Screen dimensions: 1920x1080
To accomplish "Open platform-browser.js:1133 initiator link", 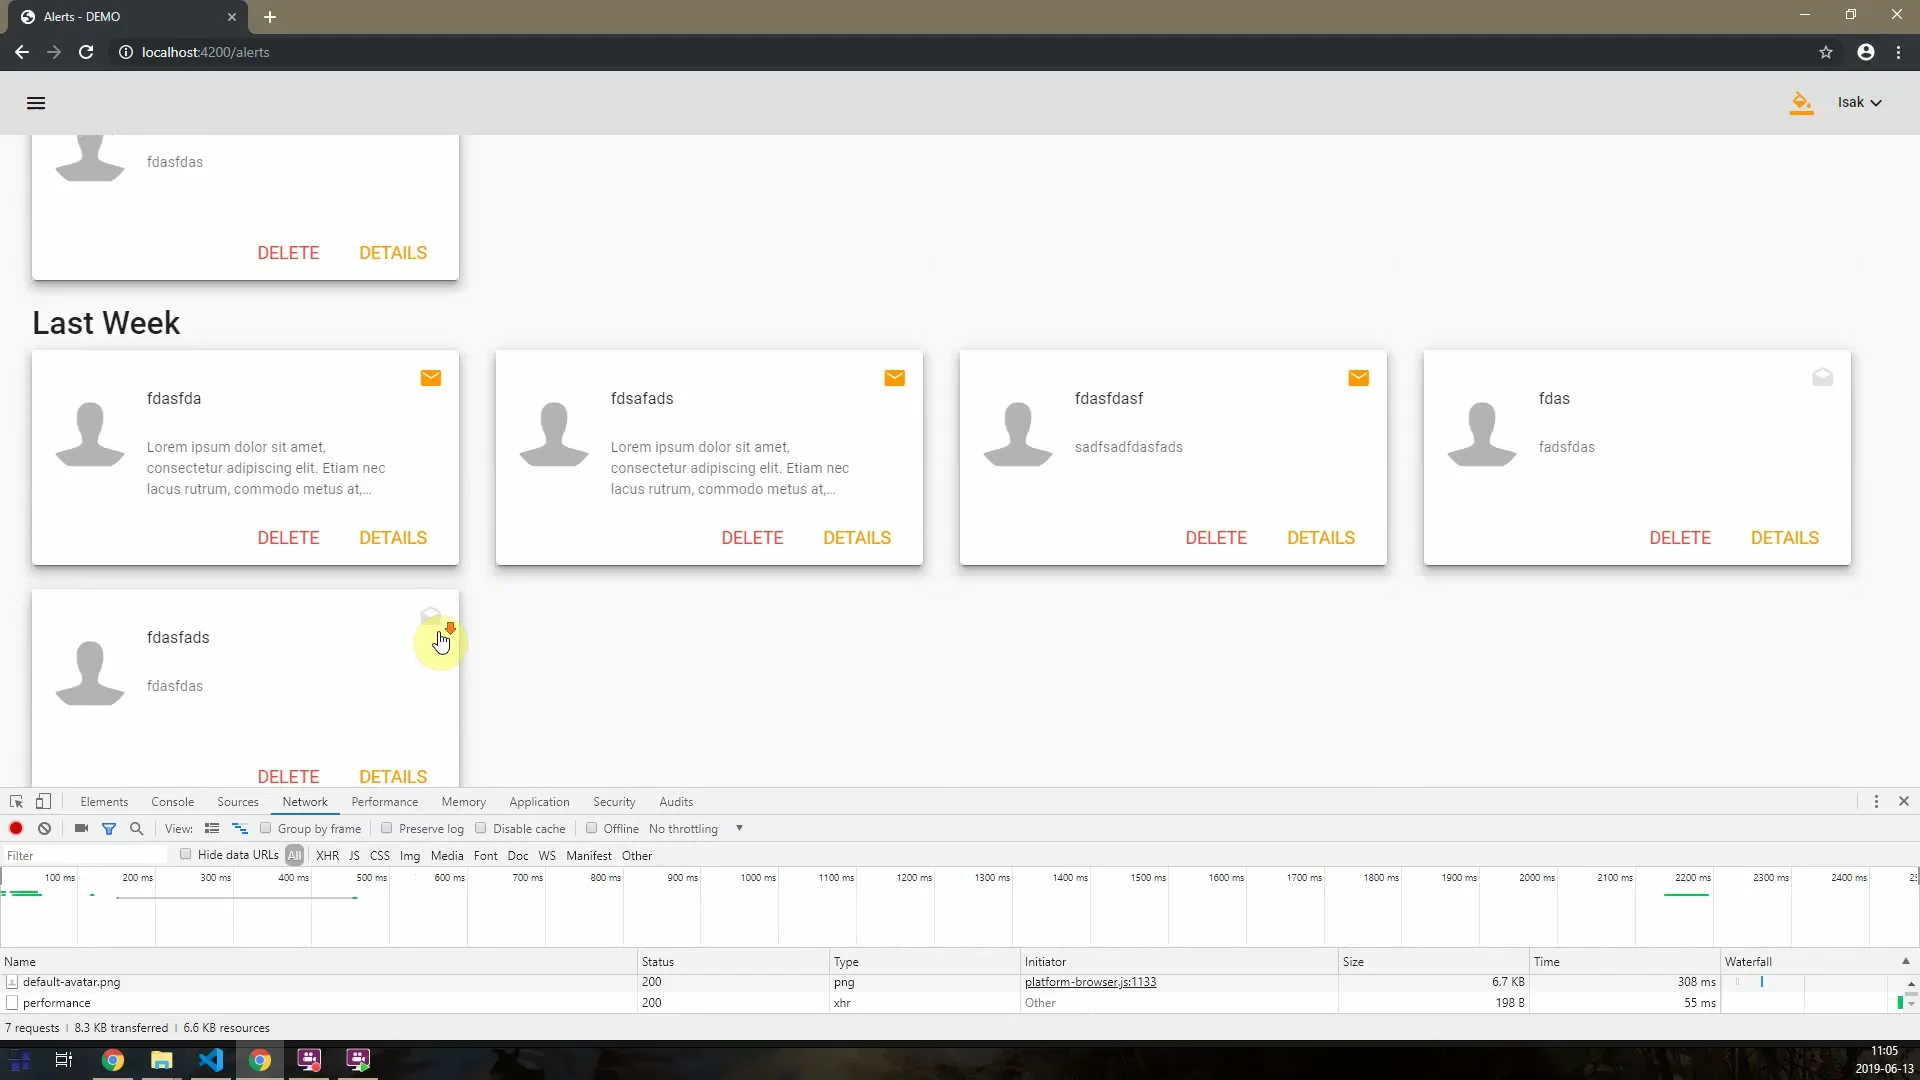I will [x=1090, y=982].
